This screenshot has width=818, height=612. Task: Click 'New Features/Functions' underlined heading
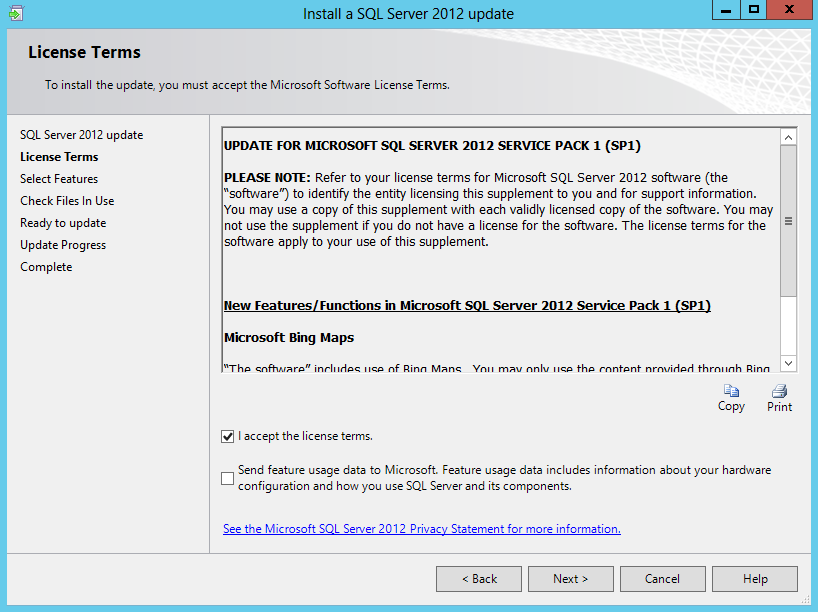click(x=467, y=305)
